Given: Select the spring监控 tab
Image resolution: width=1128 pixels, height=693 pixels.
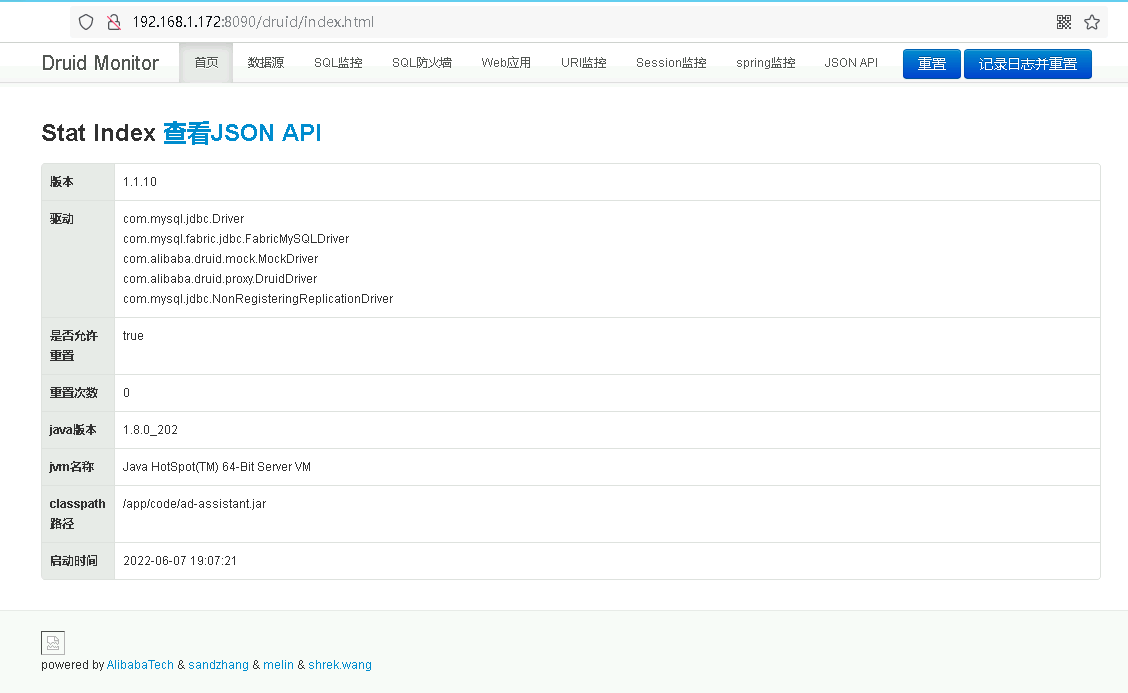Looking at the screenshot, I should [x=765, y=63].
